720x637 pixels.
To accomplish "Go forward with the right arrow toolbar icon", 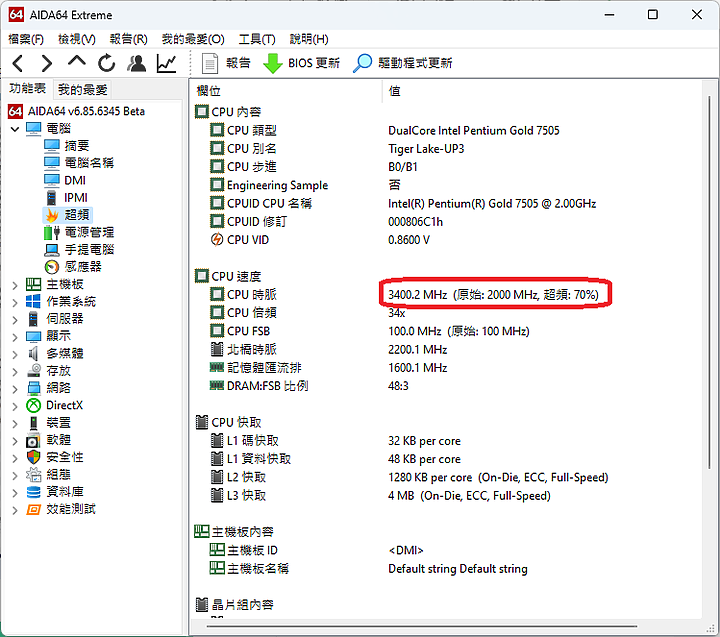I will [x=46, y=63].
